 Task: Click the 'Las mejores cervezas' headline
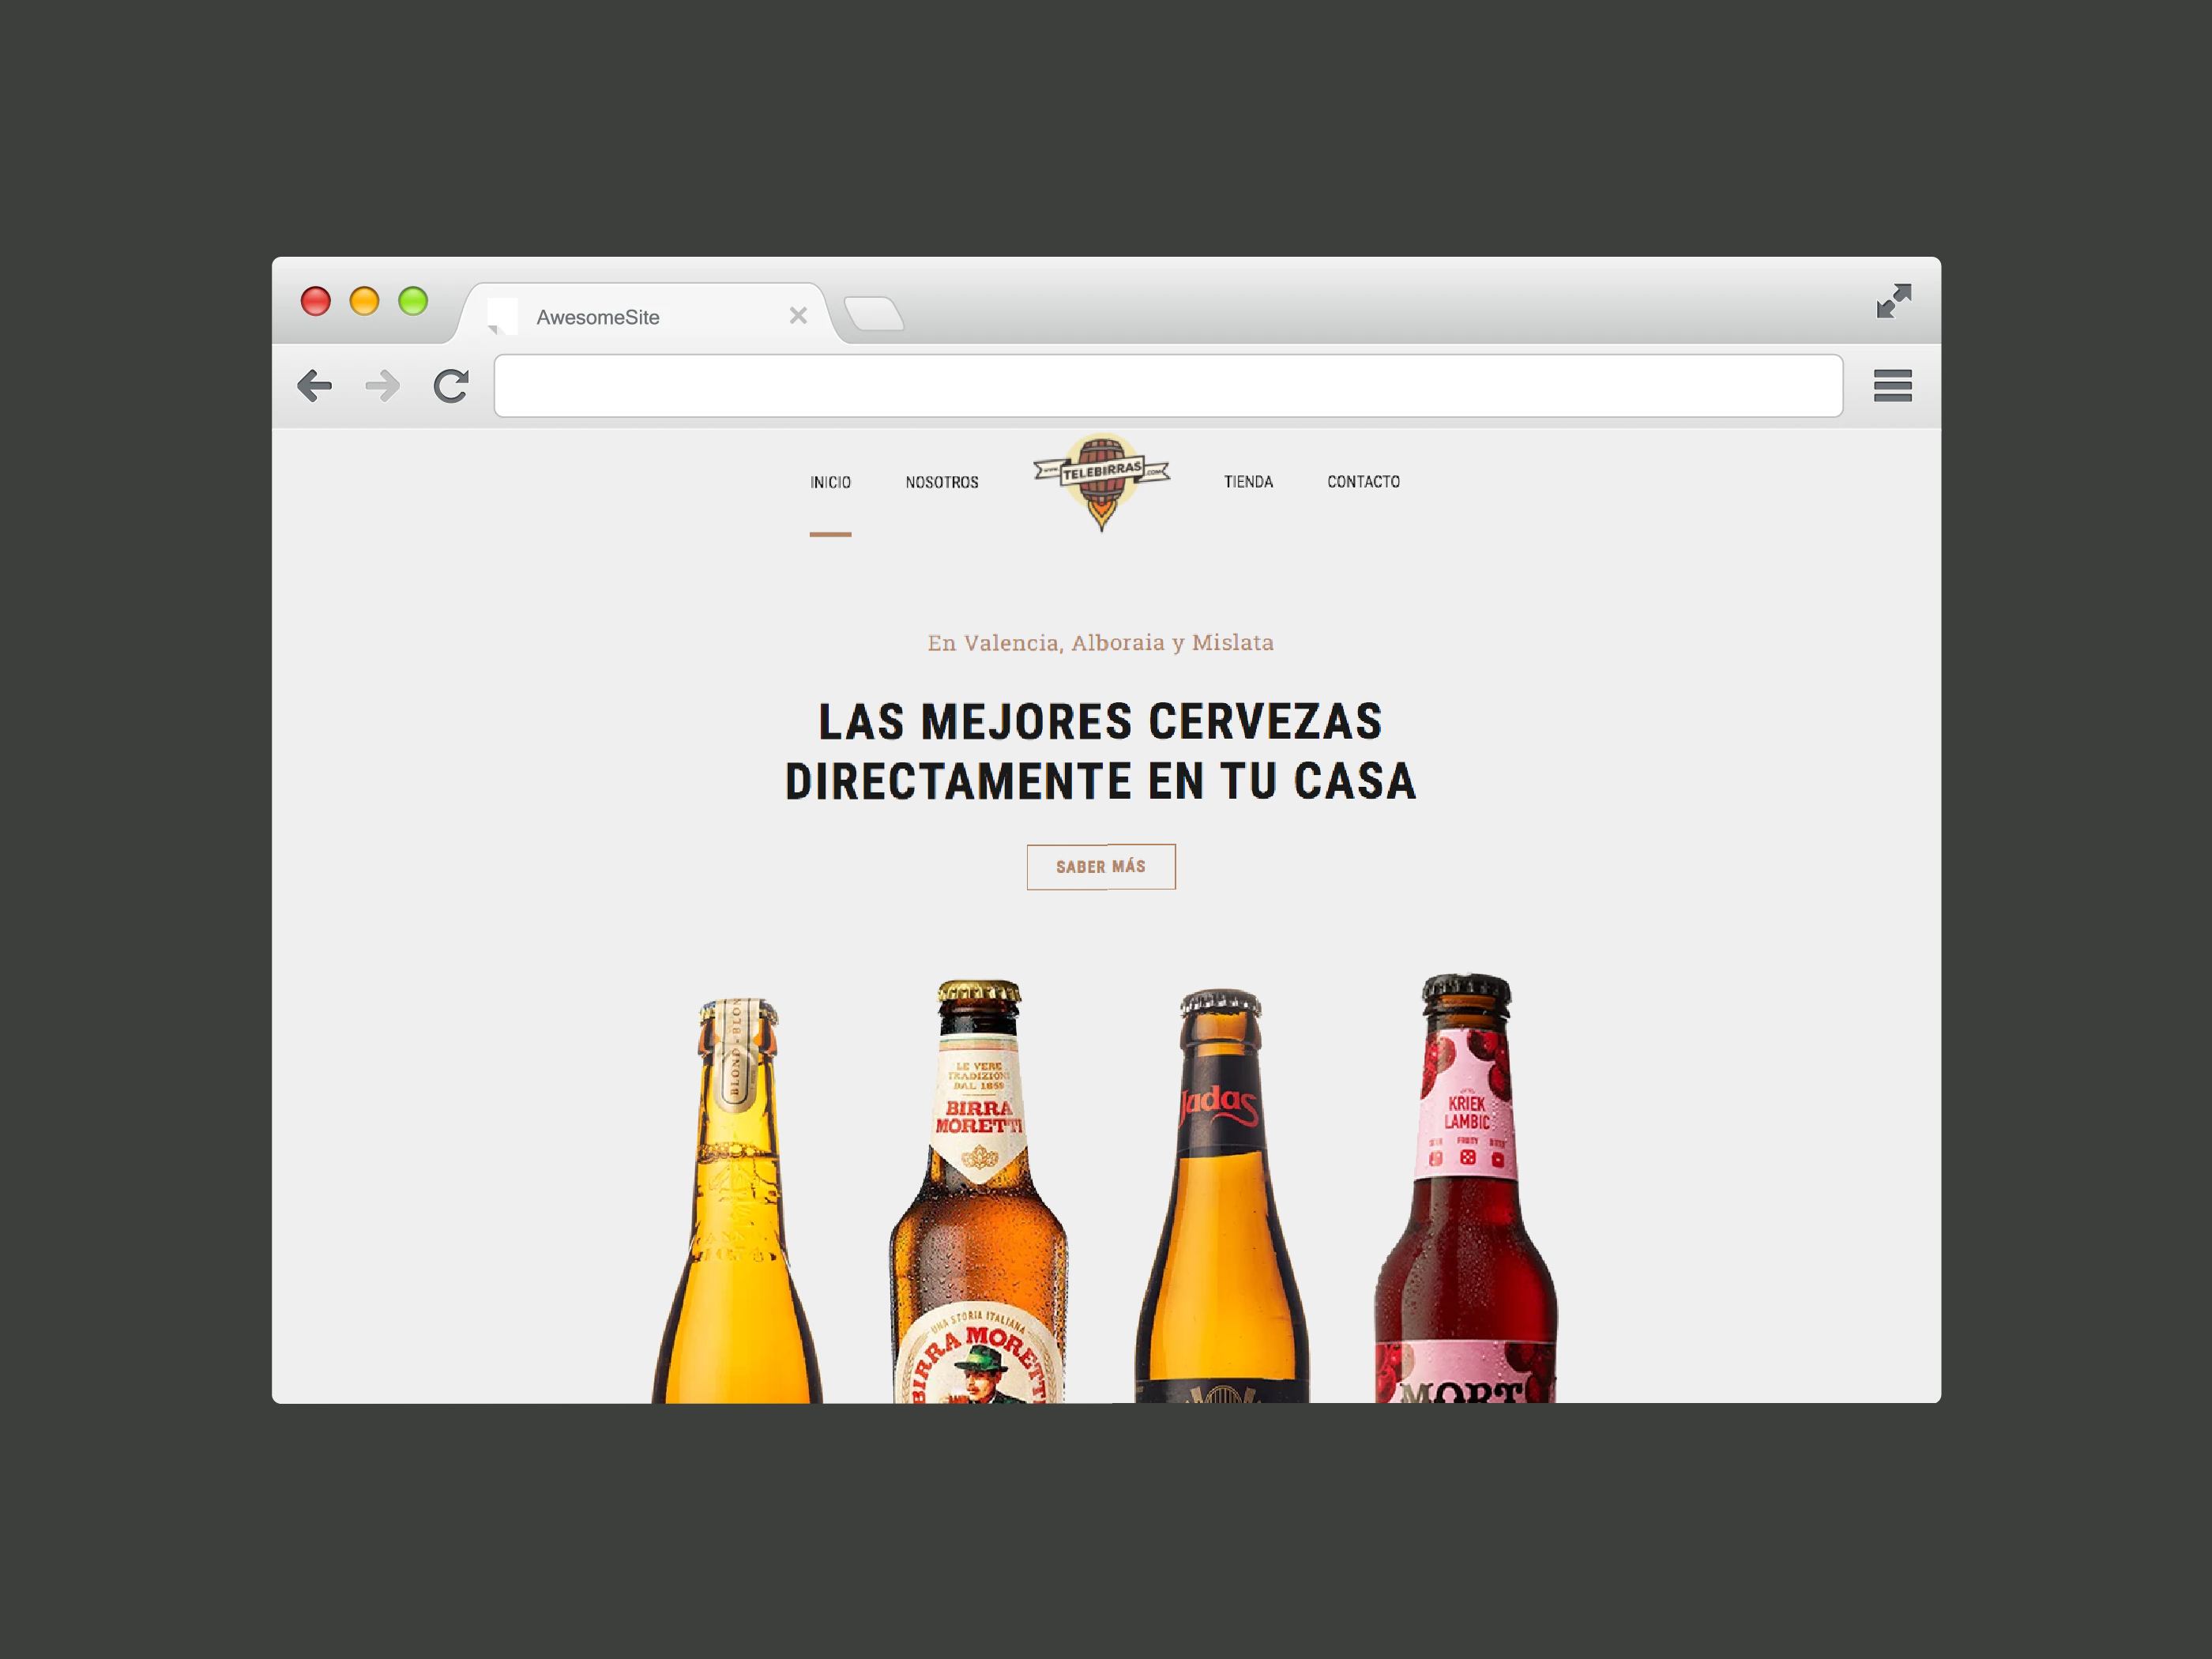pyautogui.click(x=1100, y=751)
